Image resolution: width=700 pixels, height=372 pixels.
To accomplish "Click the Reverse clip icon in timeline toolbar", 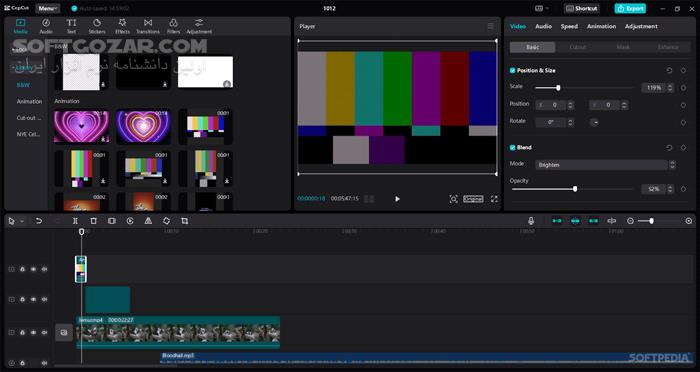I will pos(130,221).
